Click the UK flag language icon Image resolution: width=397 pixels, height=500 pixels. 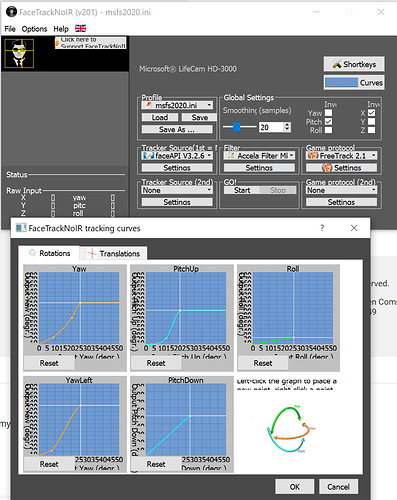[80, 28]
